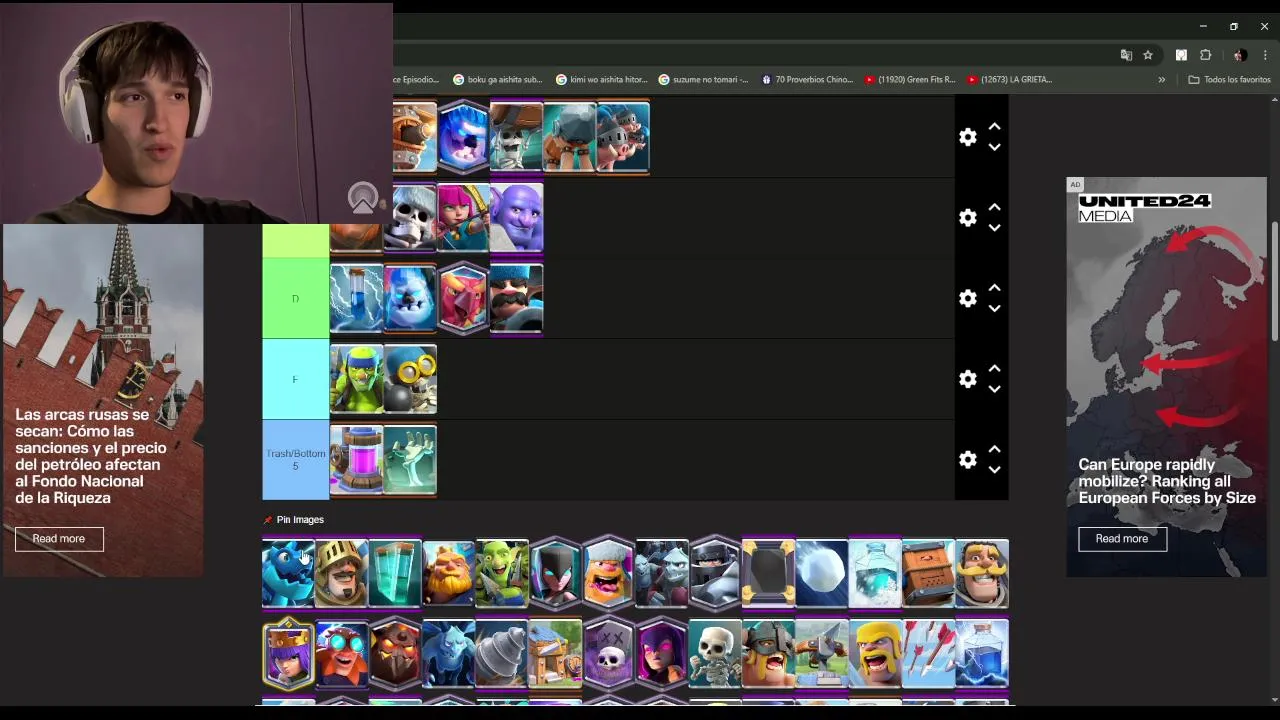
Task: Select the Goblin Drill card
Action: point(502,653)
